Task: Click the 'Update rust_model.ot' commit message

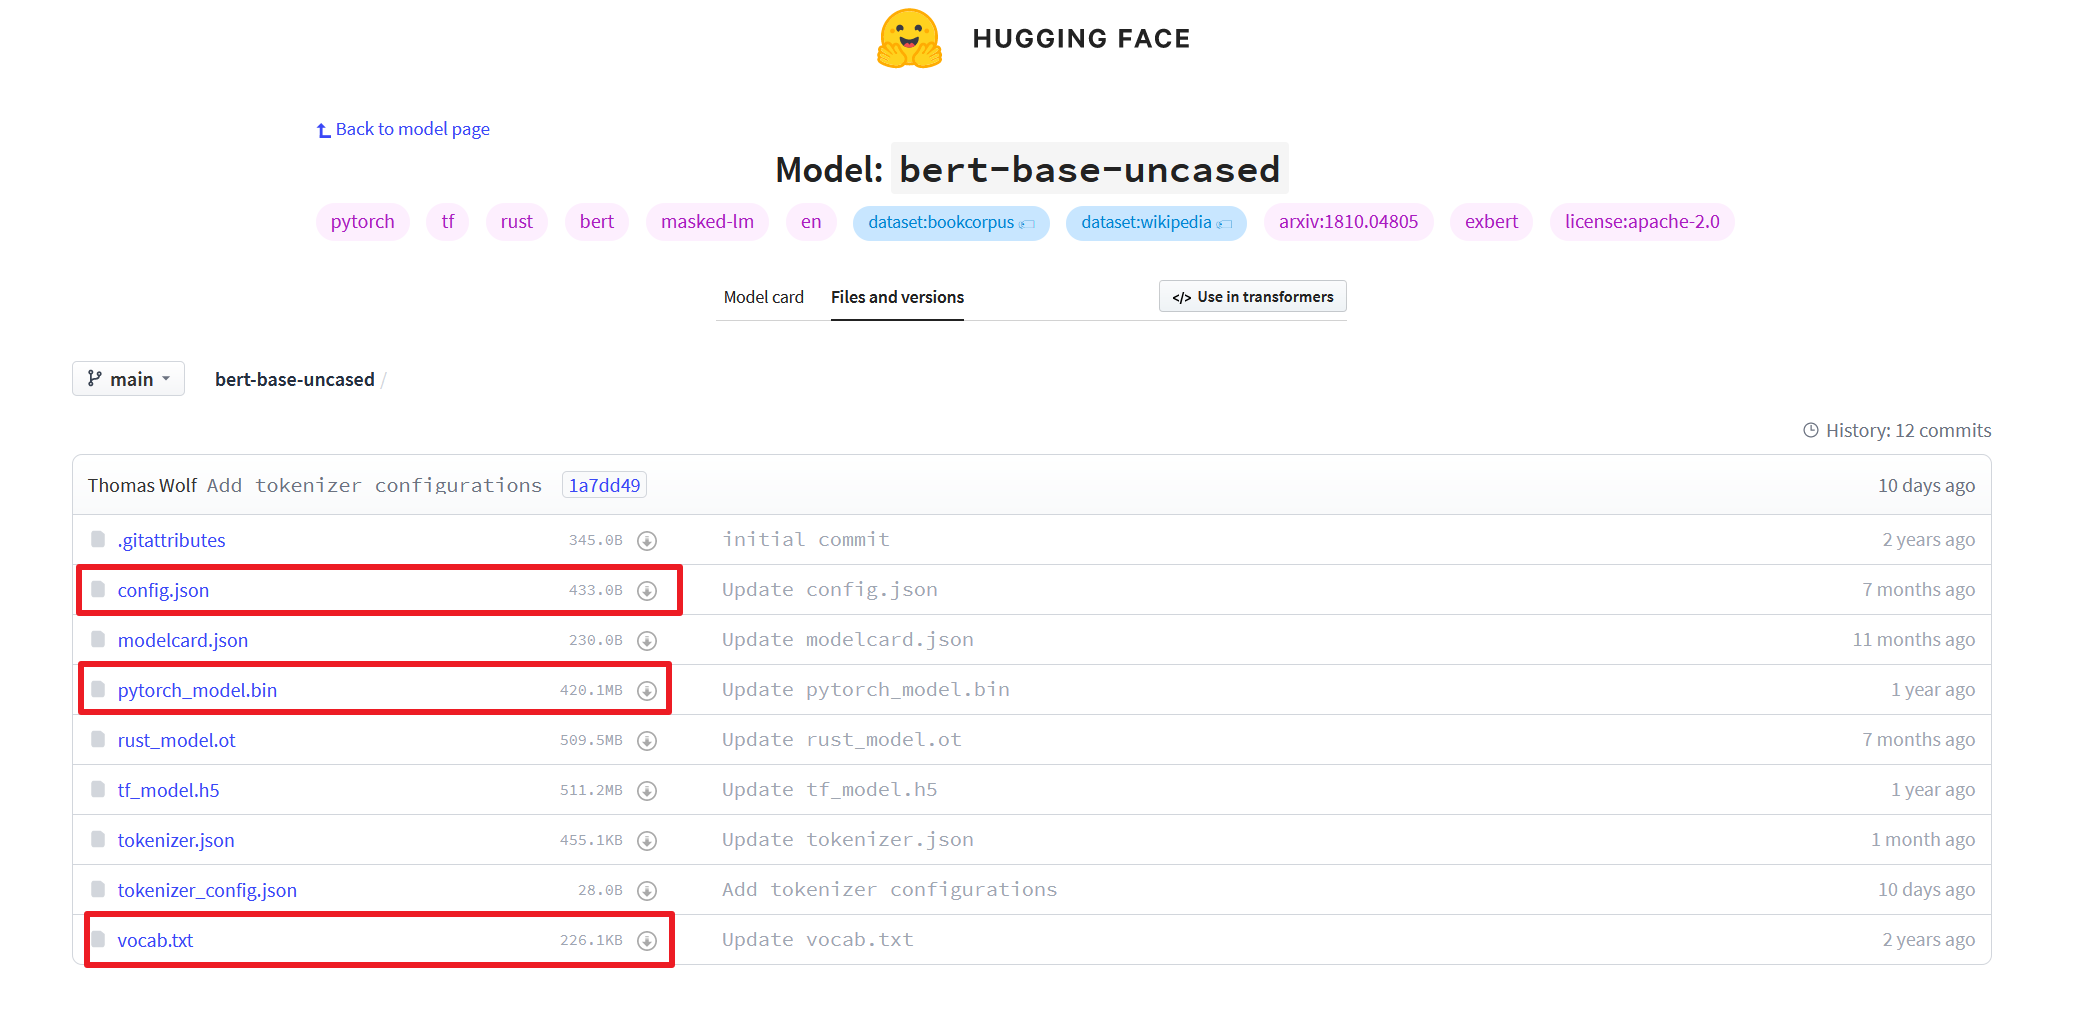Action: pyautogui.click(x=842, y=740)
